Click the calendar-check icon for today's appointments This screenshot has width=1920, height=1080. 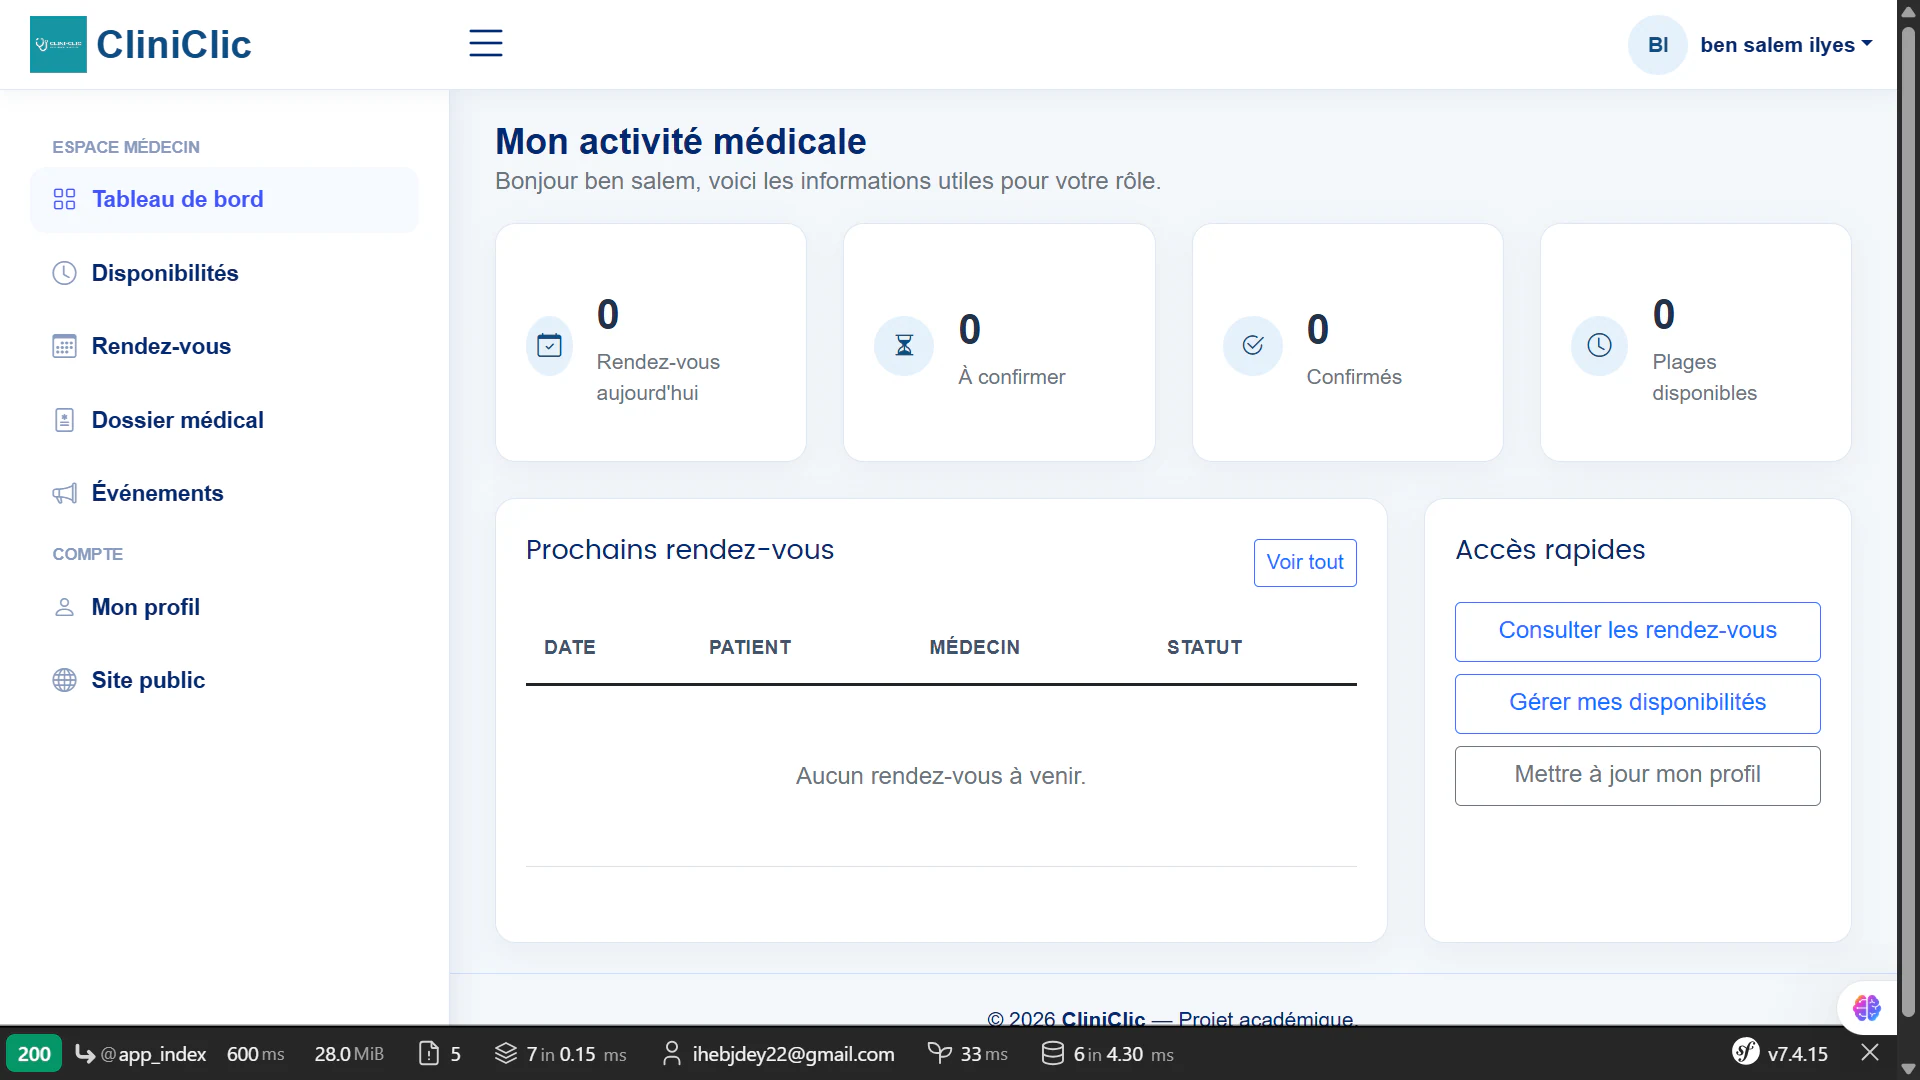tap(550, 346)
